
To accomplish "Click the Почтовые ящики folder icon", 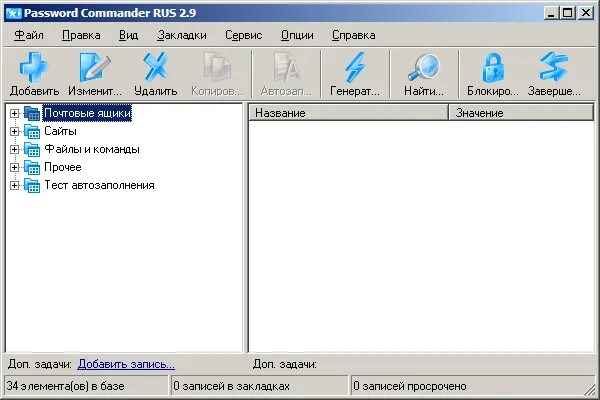I will tap(32, 113).
